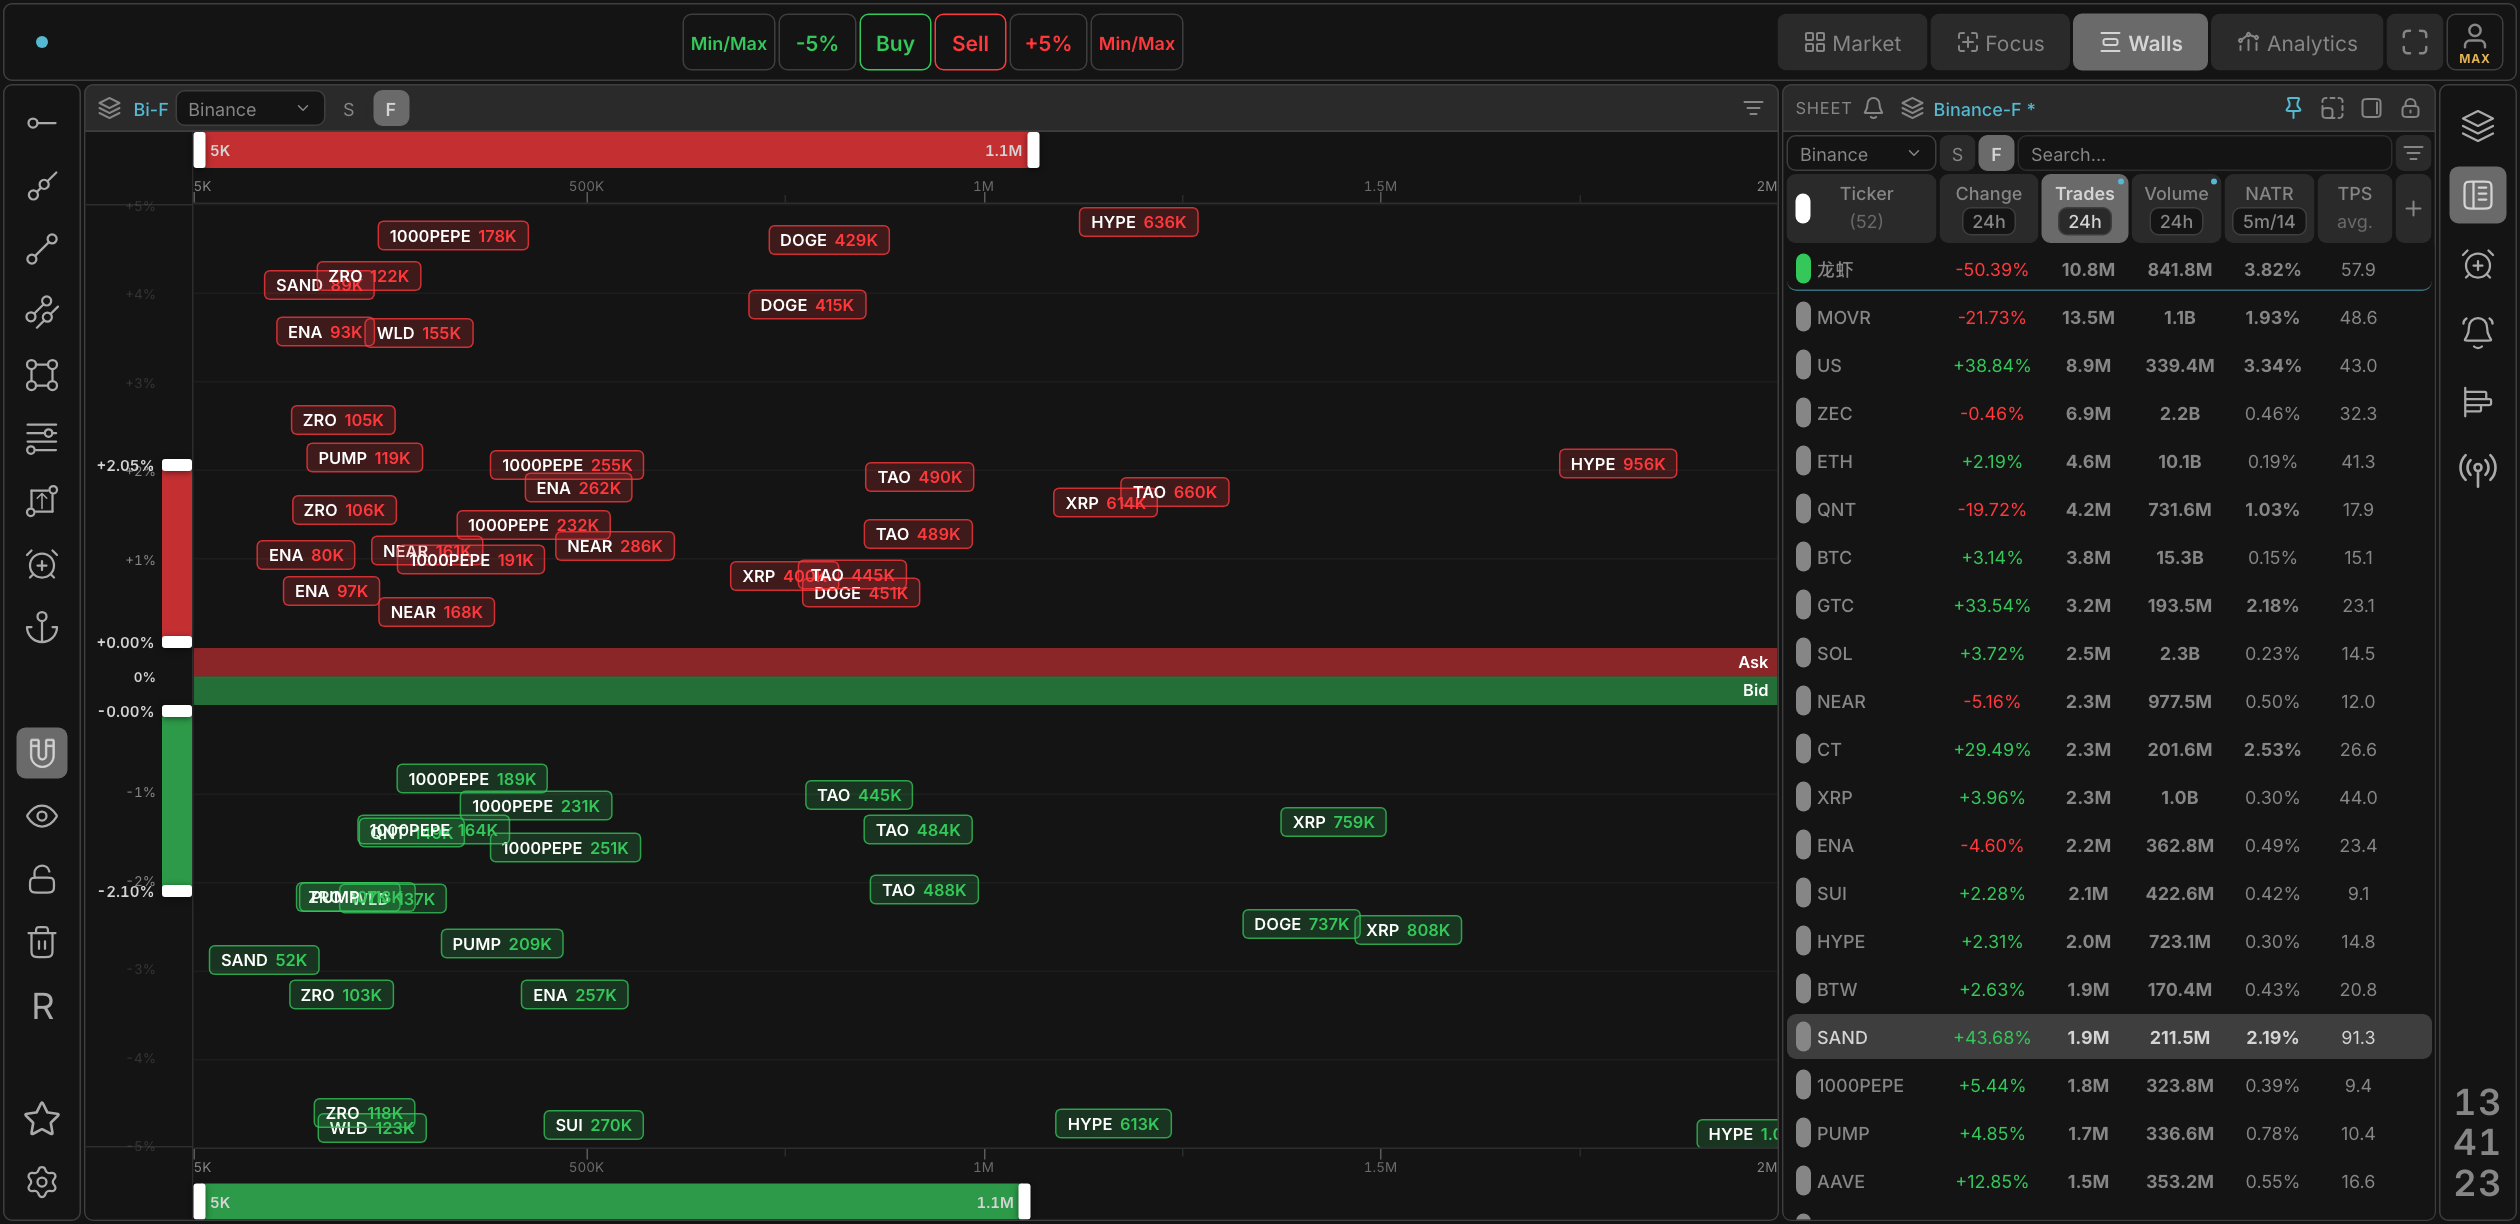Click the red ask size range slider right handle
Screen dimensions: 2520x1224
[1033, 150]
